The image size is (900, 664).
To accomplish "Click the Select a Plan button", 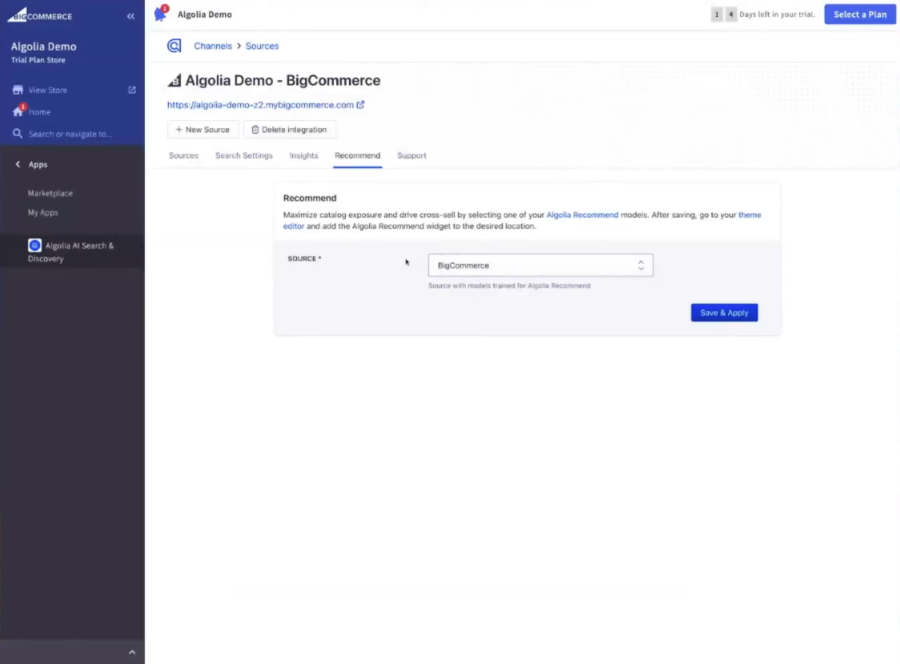I will (860, 14).
